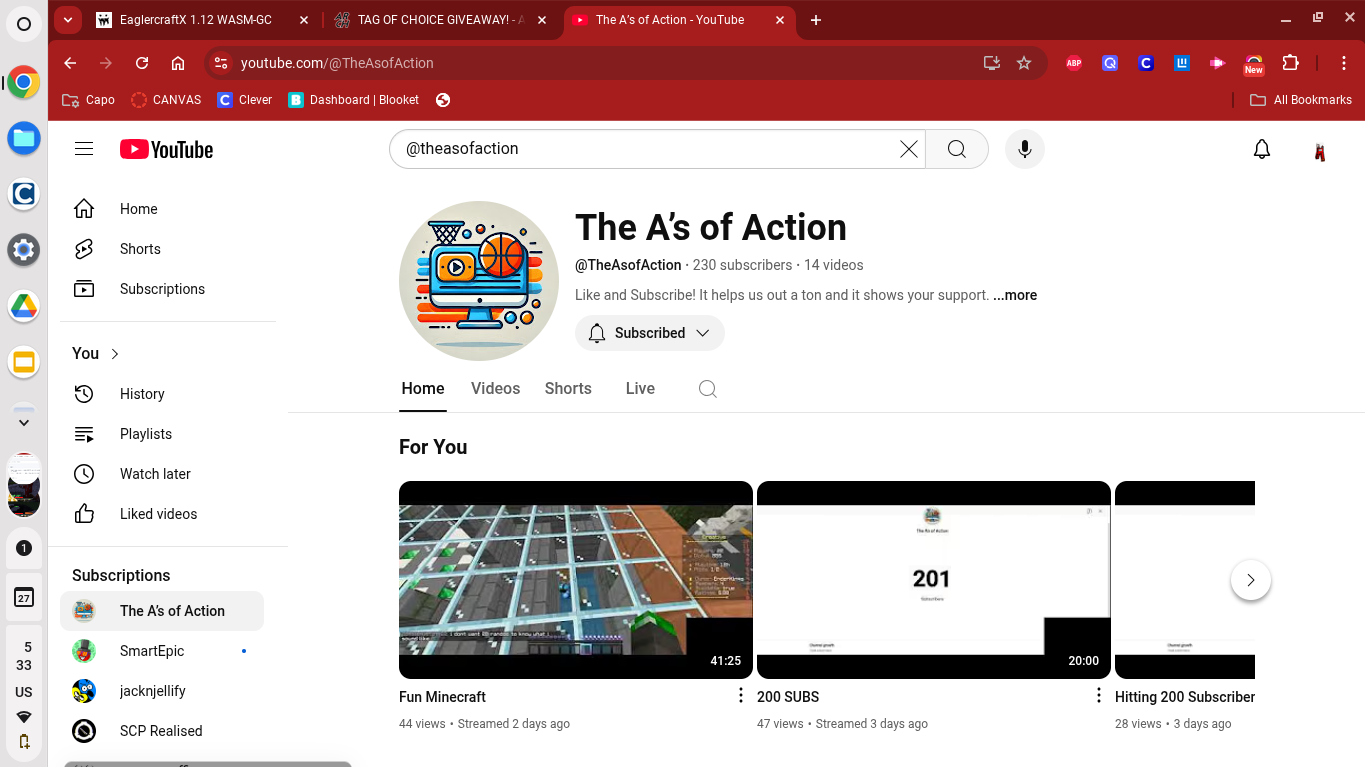Open the Capo bookmark folder
Screen dimensions: 1365x767
[88, 100]
